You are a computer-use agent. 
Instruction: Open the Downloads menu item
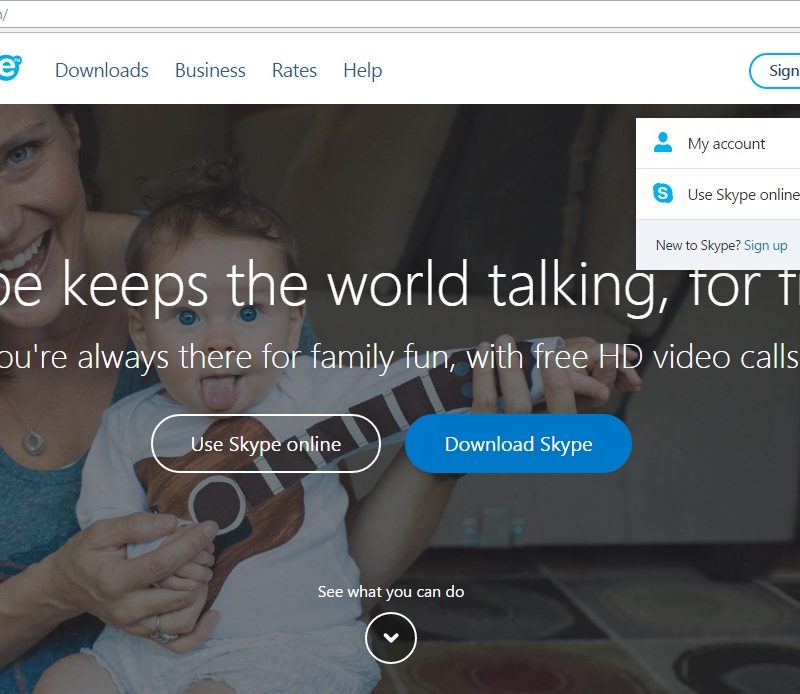point(102,70)
